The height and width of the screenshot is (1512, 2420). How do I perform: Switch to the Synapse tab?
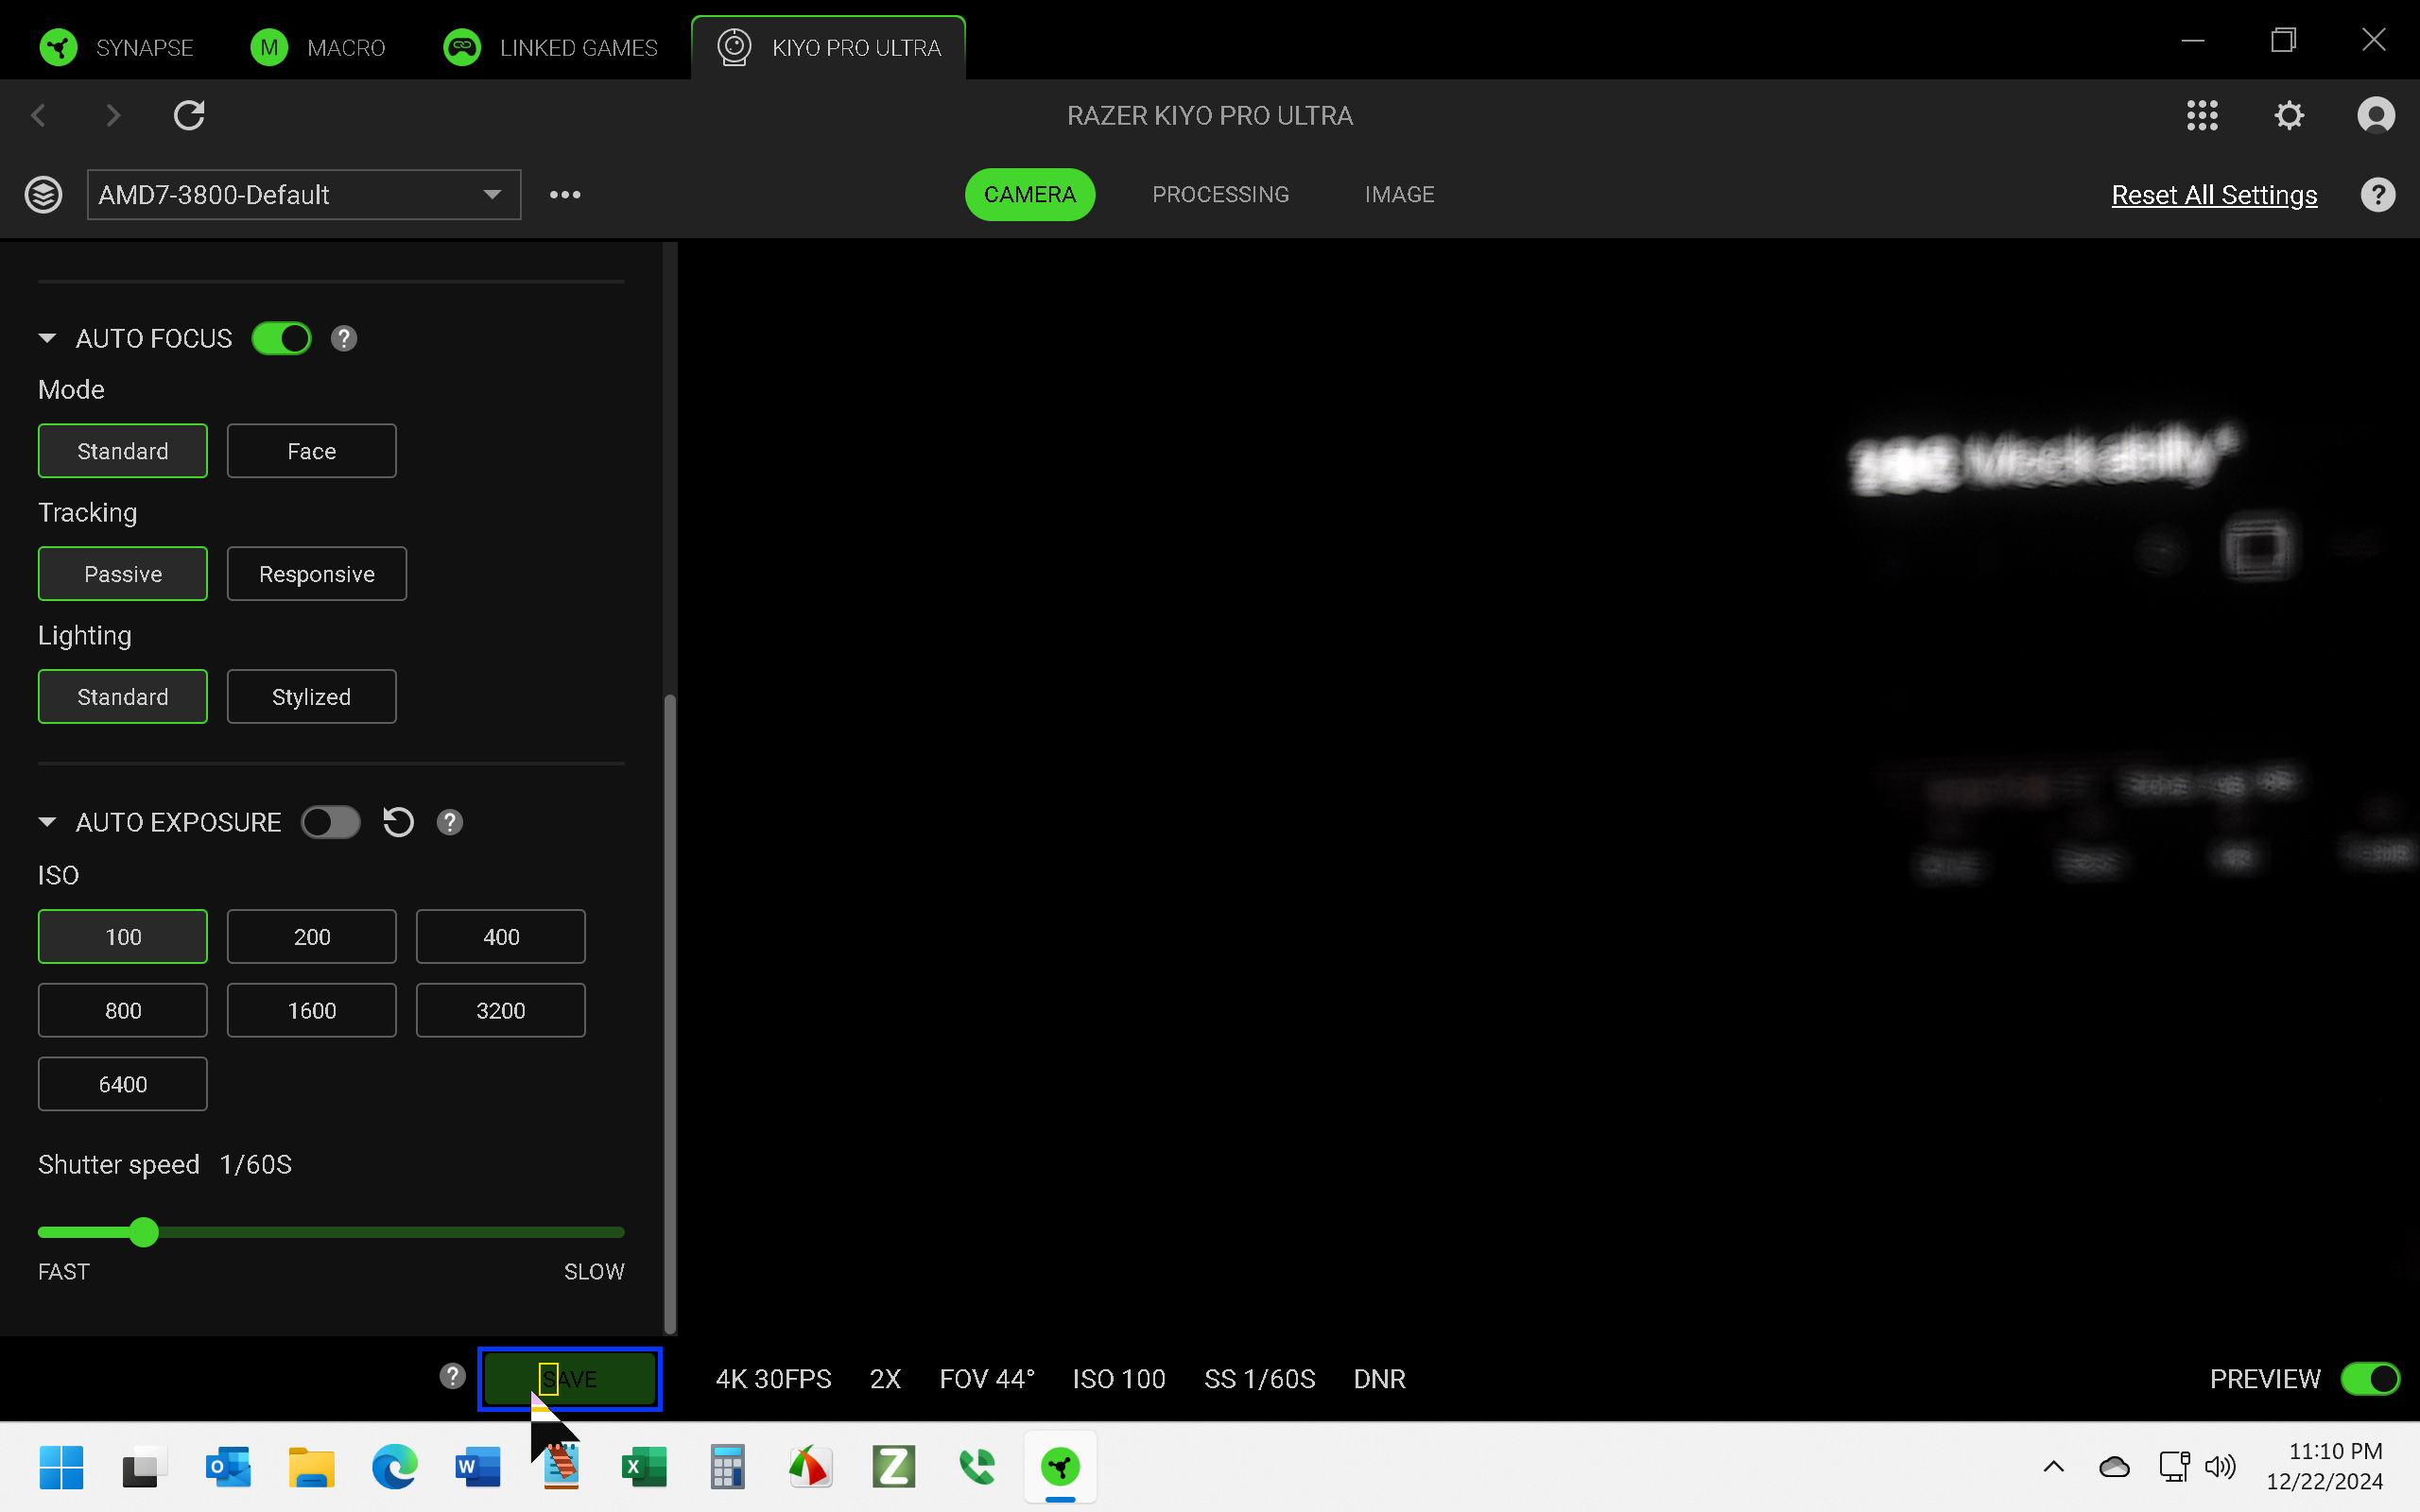[x=117, y=47]
